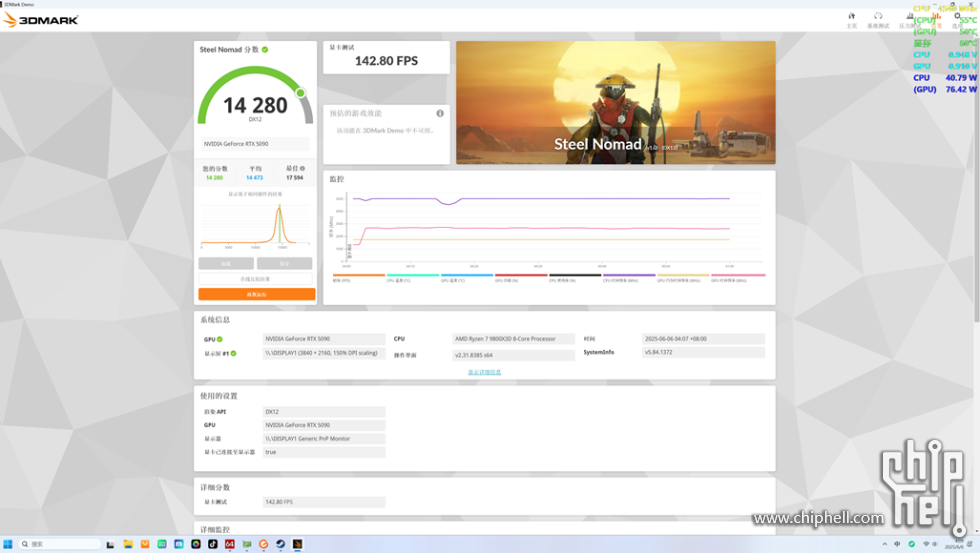Click the orange run again button
Viewport: 980px width, 553px height.
(x=256, y=294)
